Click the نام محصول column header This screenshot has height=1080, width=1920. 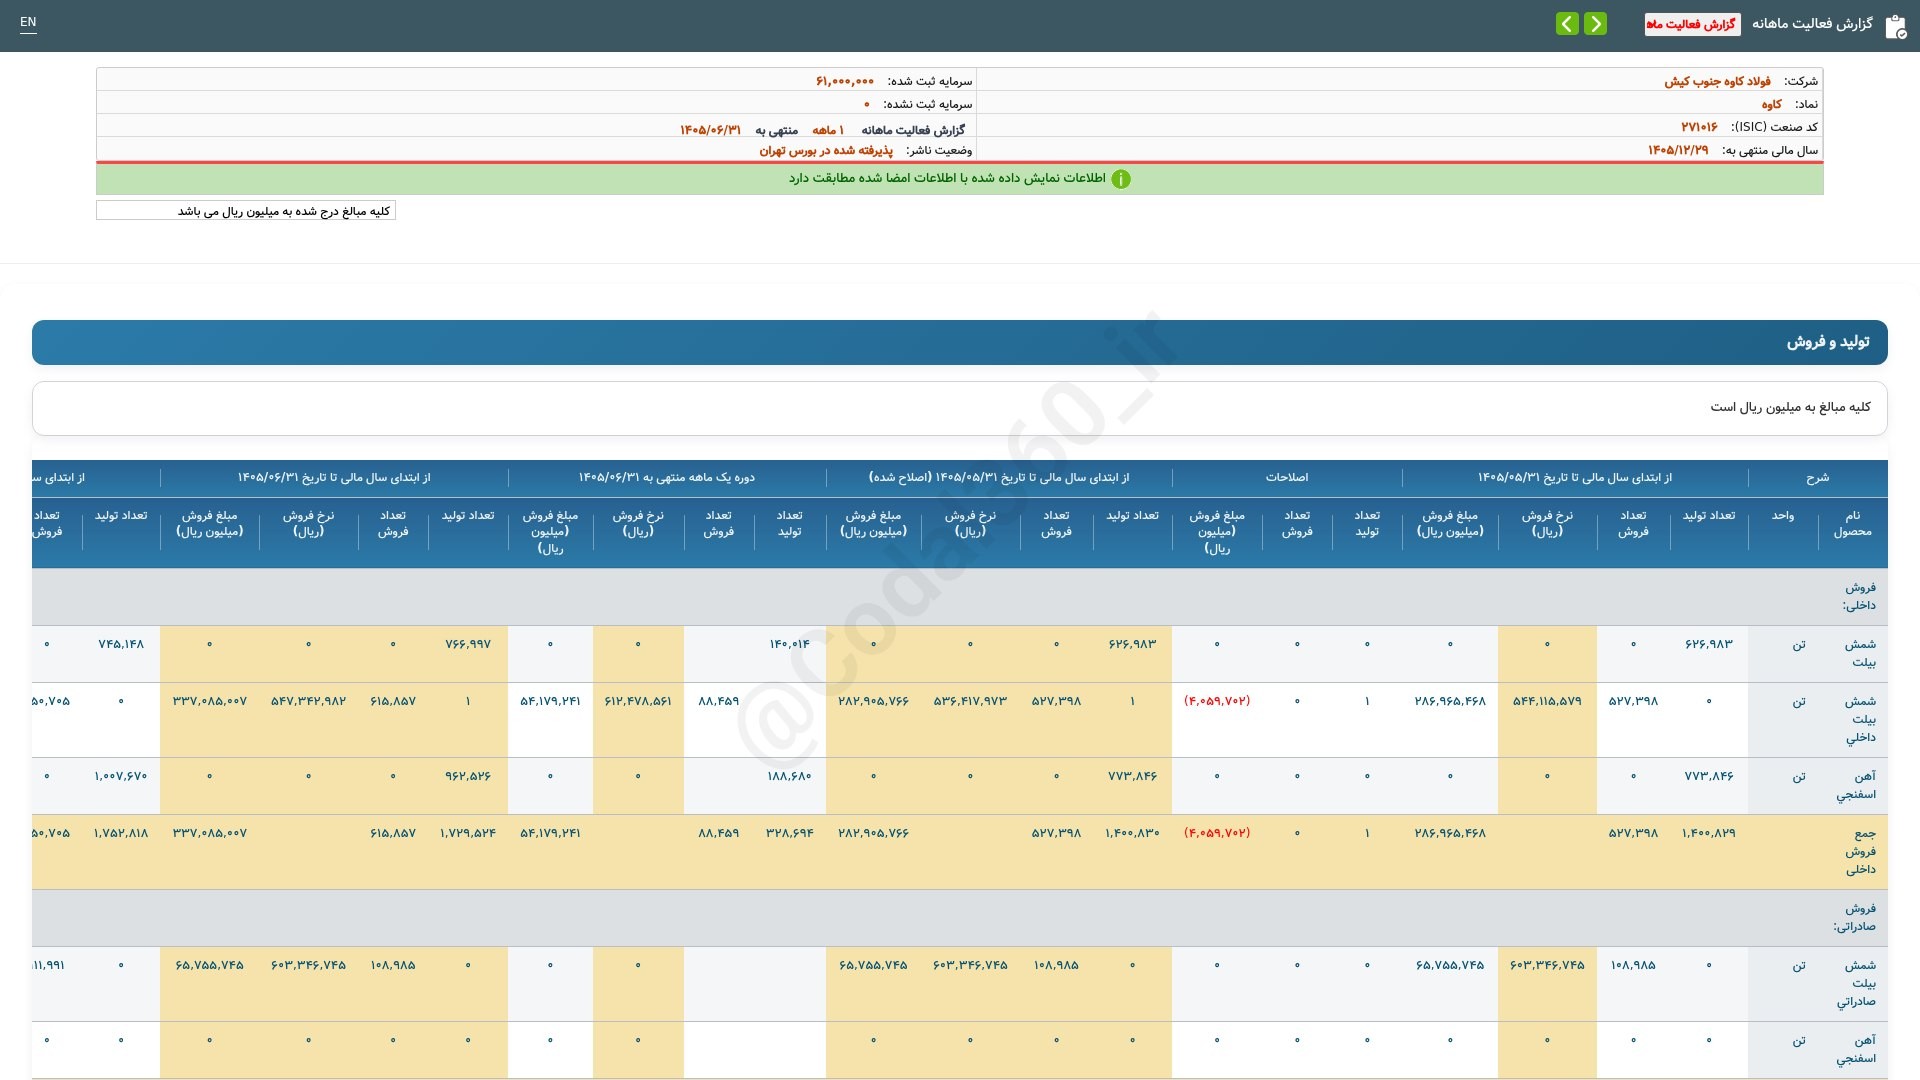pyautogui.click(x=1852, y=523)
